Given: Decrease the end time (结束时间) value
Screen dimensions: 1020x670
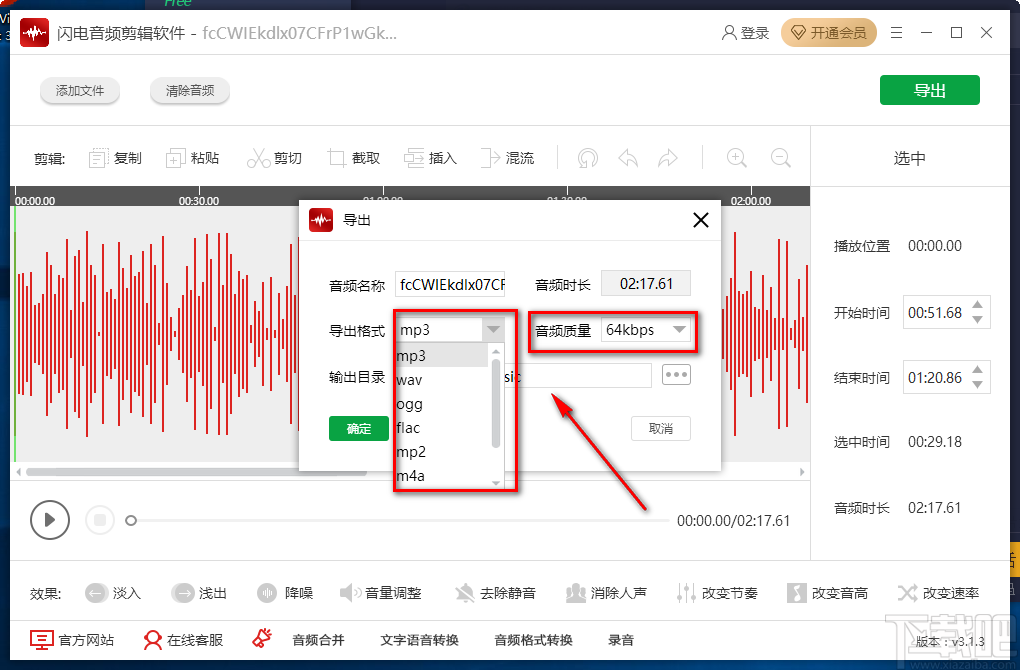Looking at the screenshot, I should pyautogui.click(x=977, y=384).
